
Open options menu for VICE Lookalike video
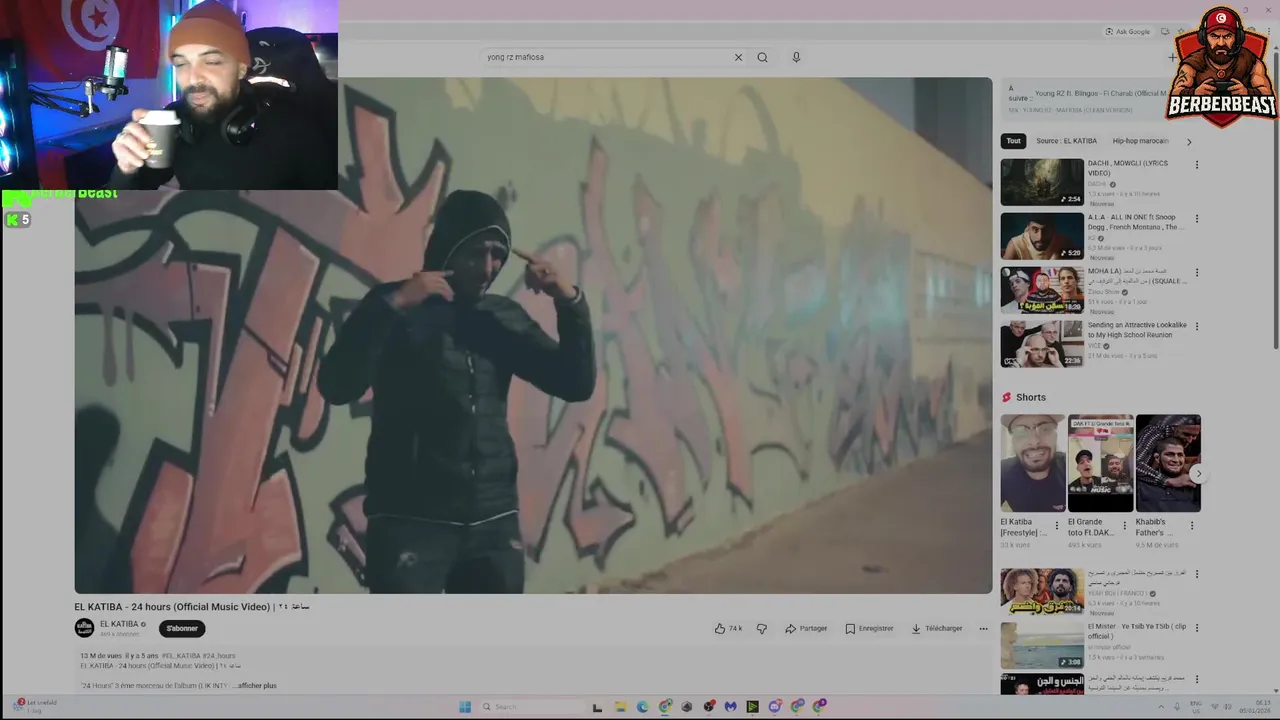(1196, 327)
